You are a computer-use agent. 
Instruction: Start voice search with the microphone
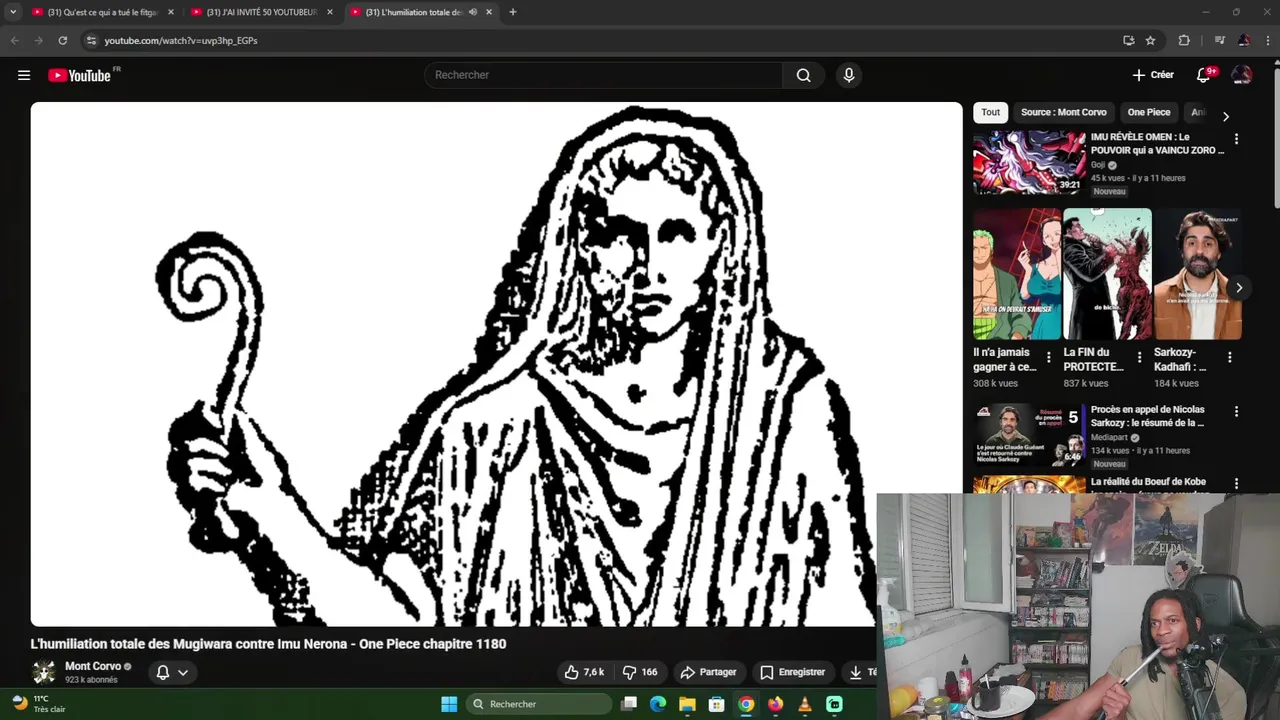coord(848,75)
